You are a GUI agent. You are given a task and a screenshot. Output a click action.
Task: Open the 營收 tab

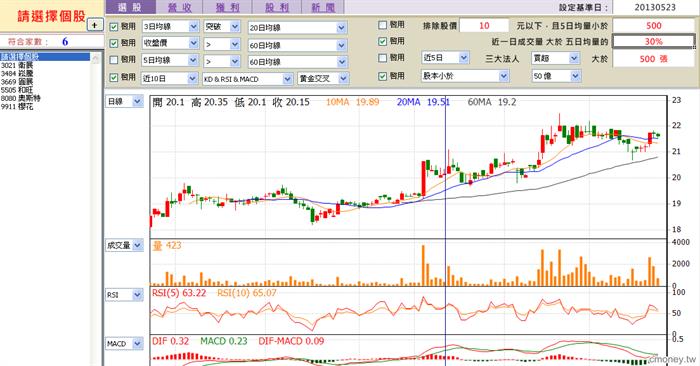[x=179, y=7]
